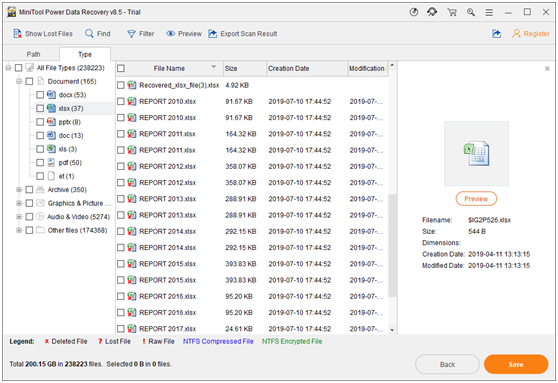Click the orange Preview button

click(x=476, y=199)
